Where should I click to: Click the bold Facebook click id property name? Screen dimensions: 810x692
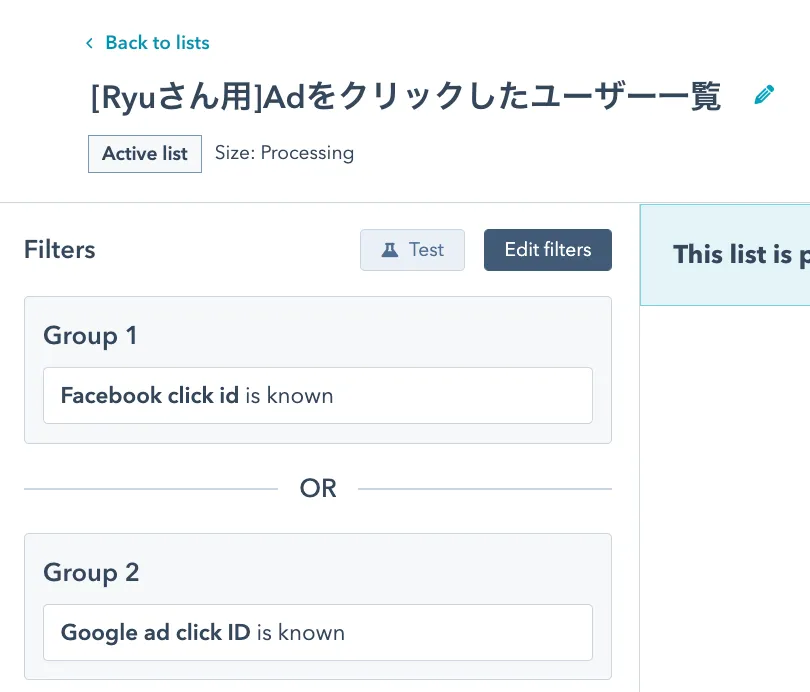(x=150, y=395)
